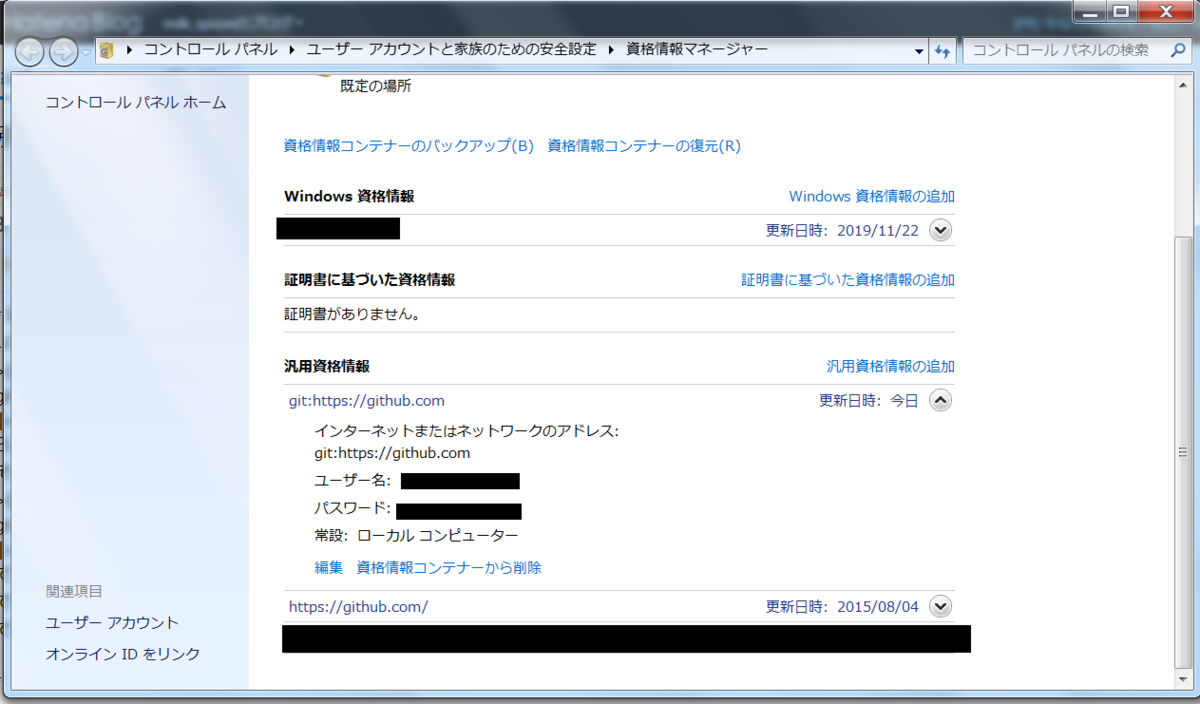The image size is (1200, 704).
Task: Open 資格情報コンテナーのバックアップ(B) link
Action: pyautogui.click(x=410, y=146)
